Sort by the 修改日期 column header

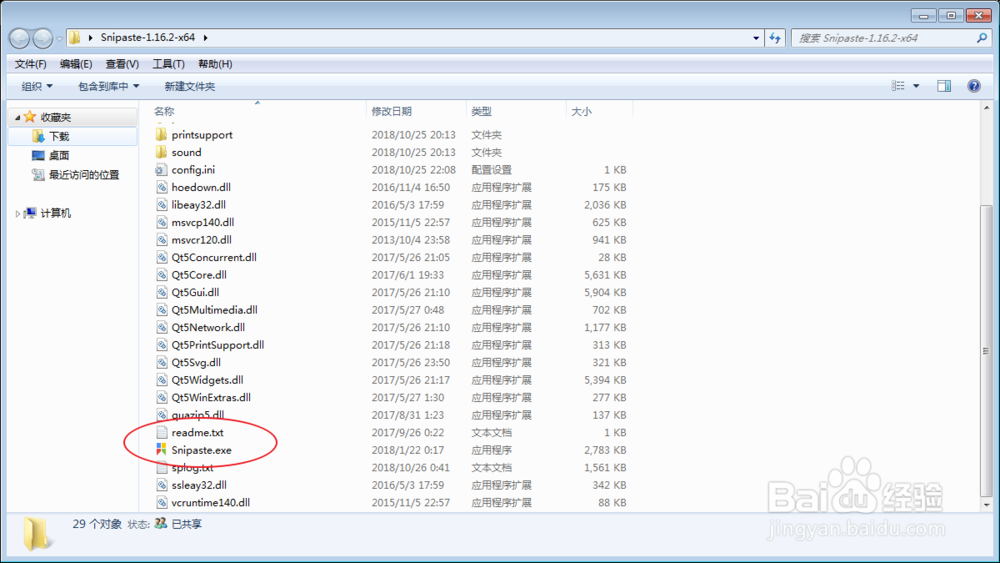392,111
